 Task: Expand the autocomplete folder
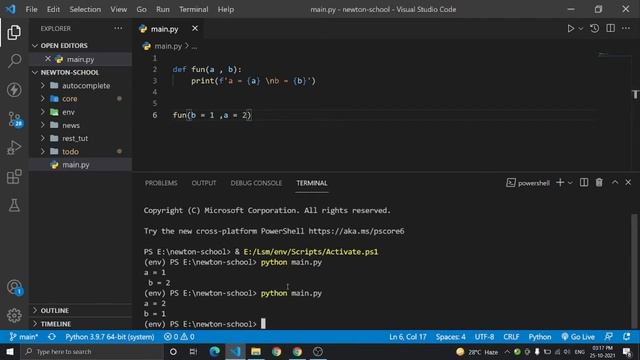(80, 85)
